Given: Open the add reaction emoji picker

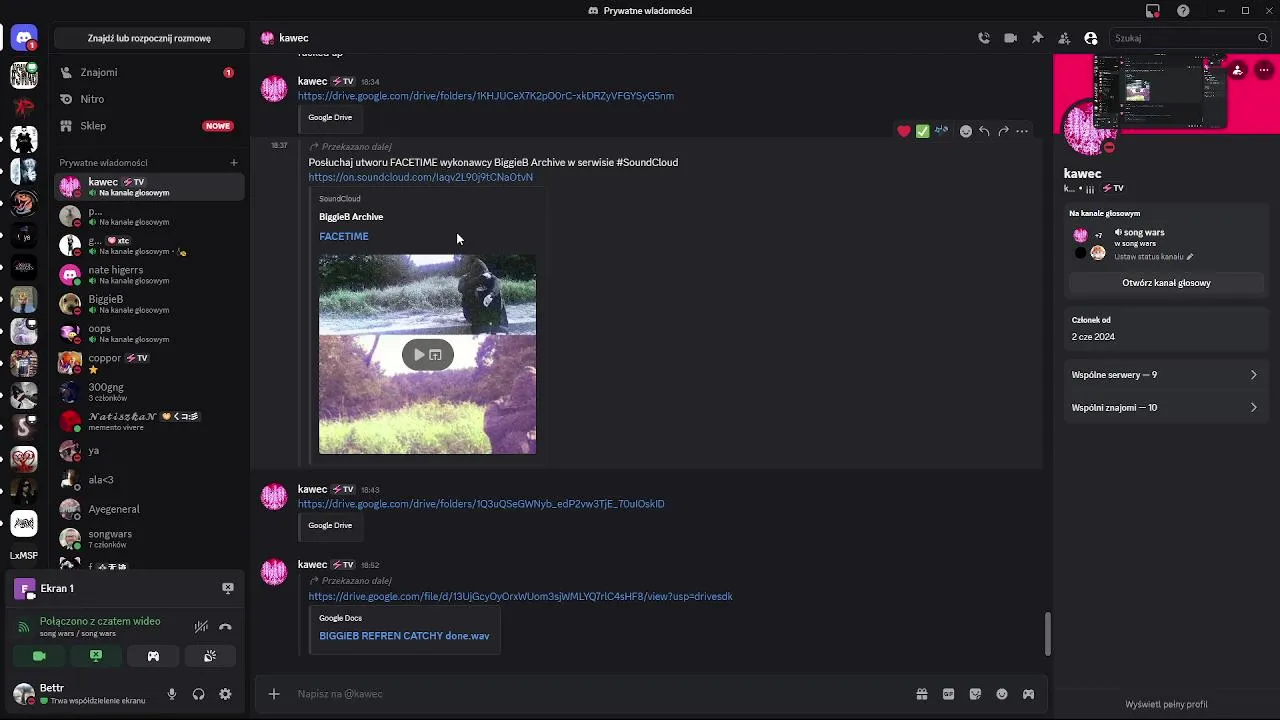Looking at the screenshot, I should tap(965, 131).
